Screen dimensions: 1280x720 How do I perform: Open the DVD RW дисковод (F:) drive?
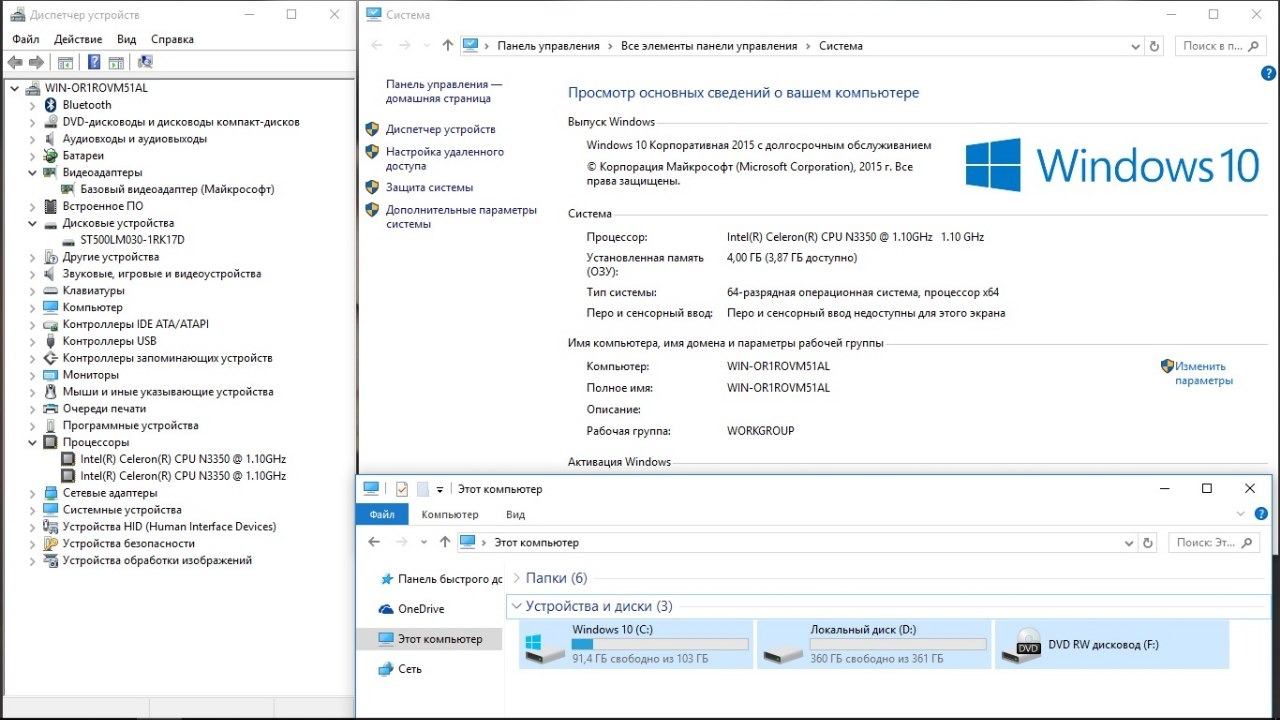point(1112,644)
